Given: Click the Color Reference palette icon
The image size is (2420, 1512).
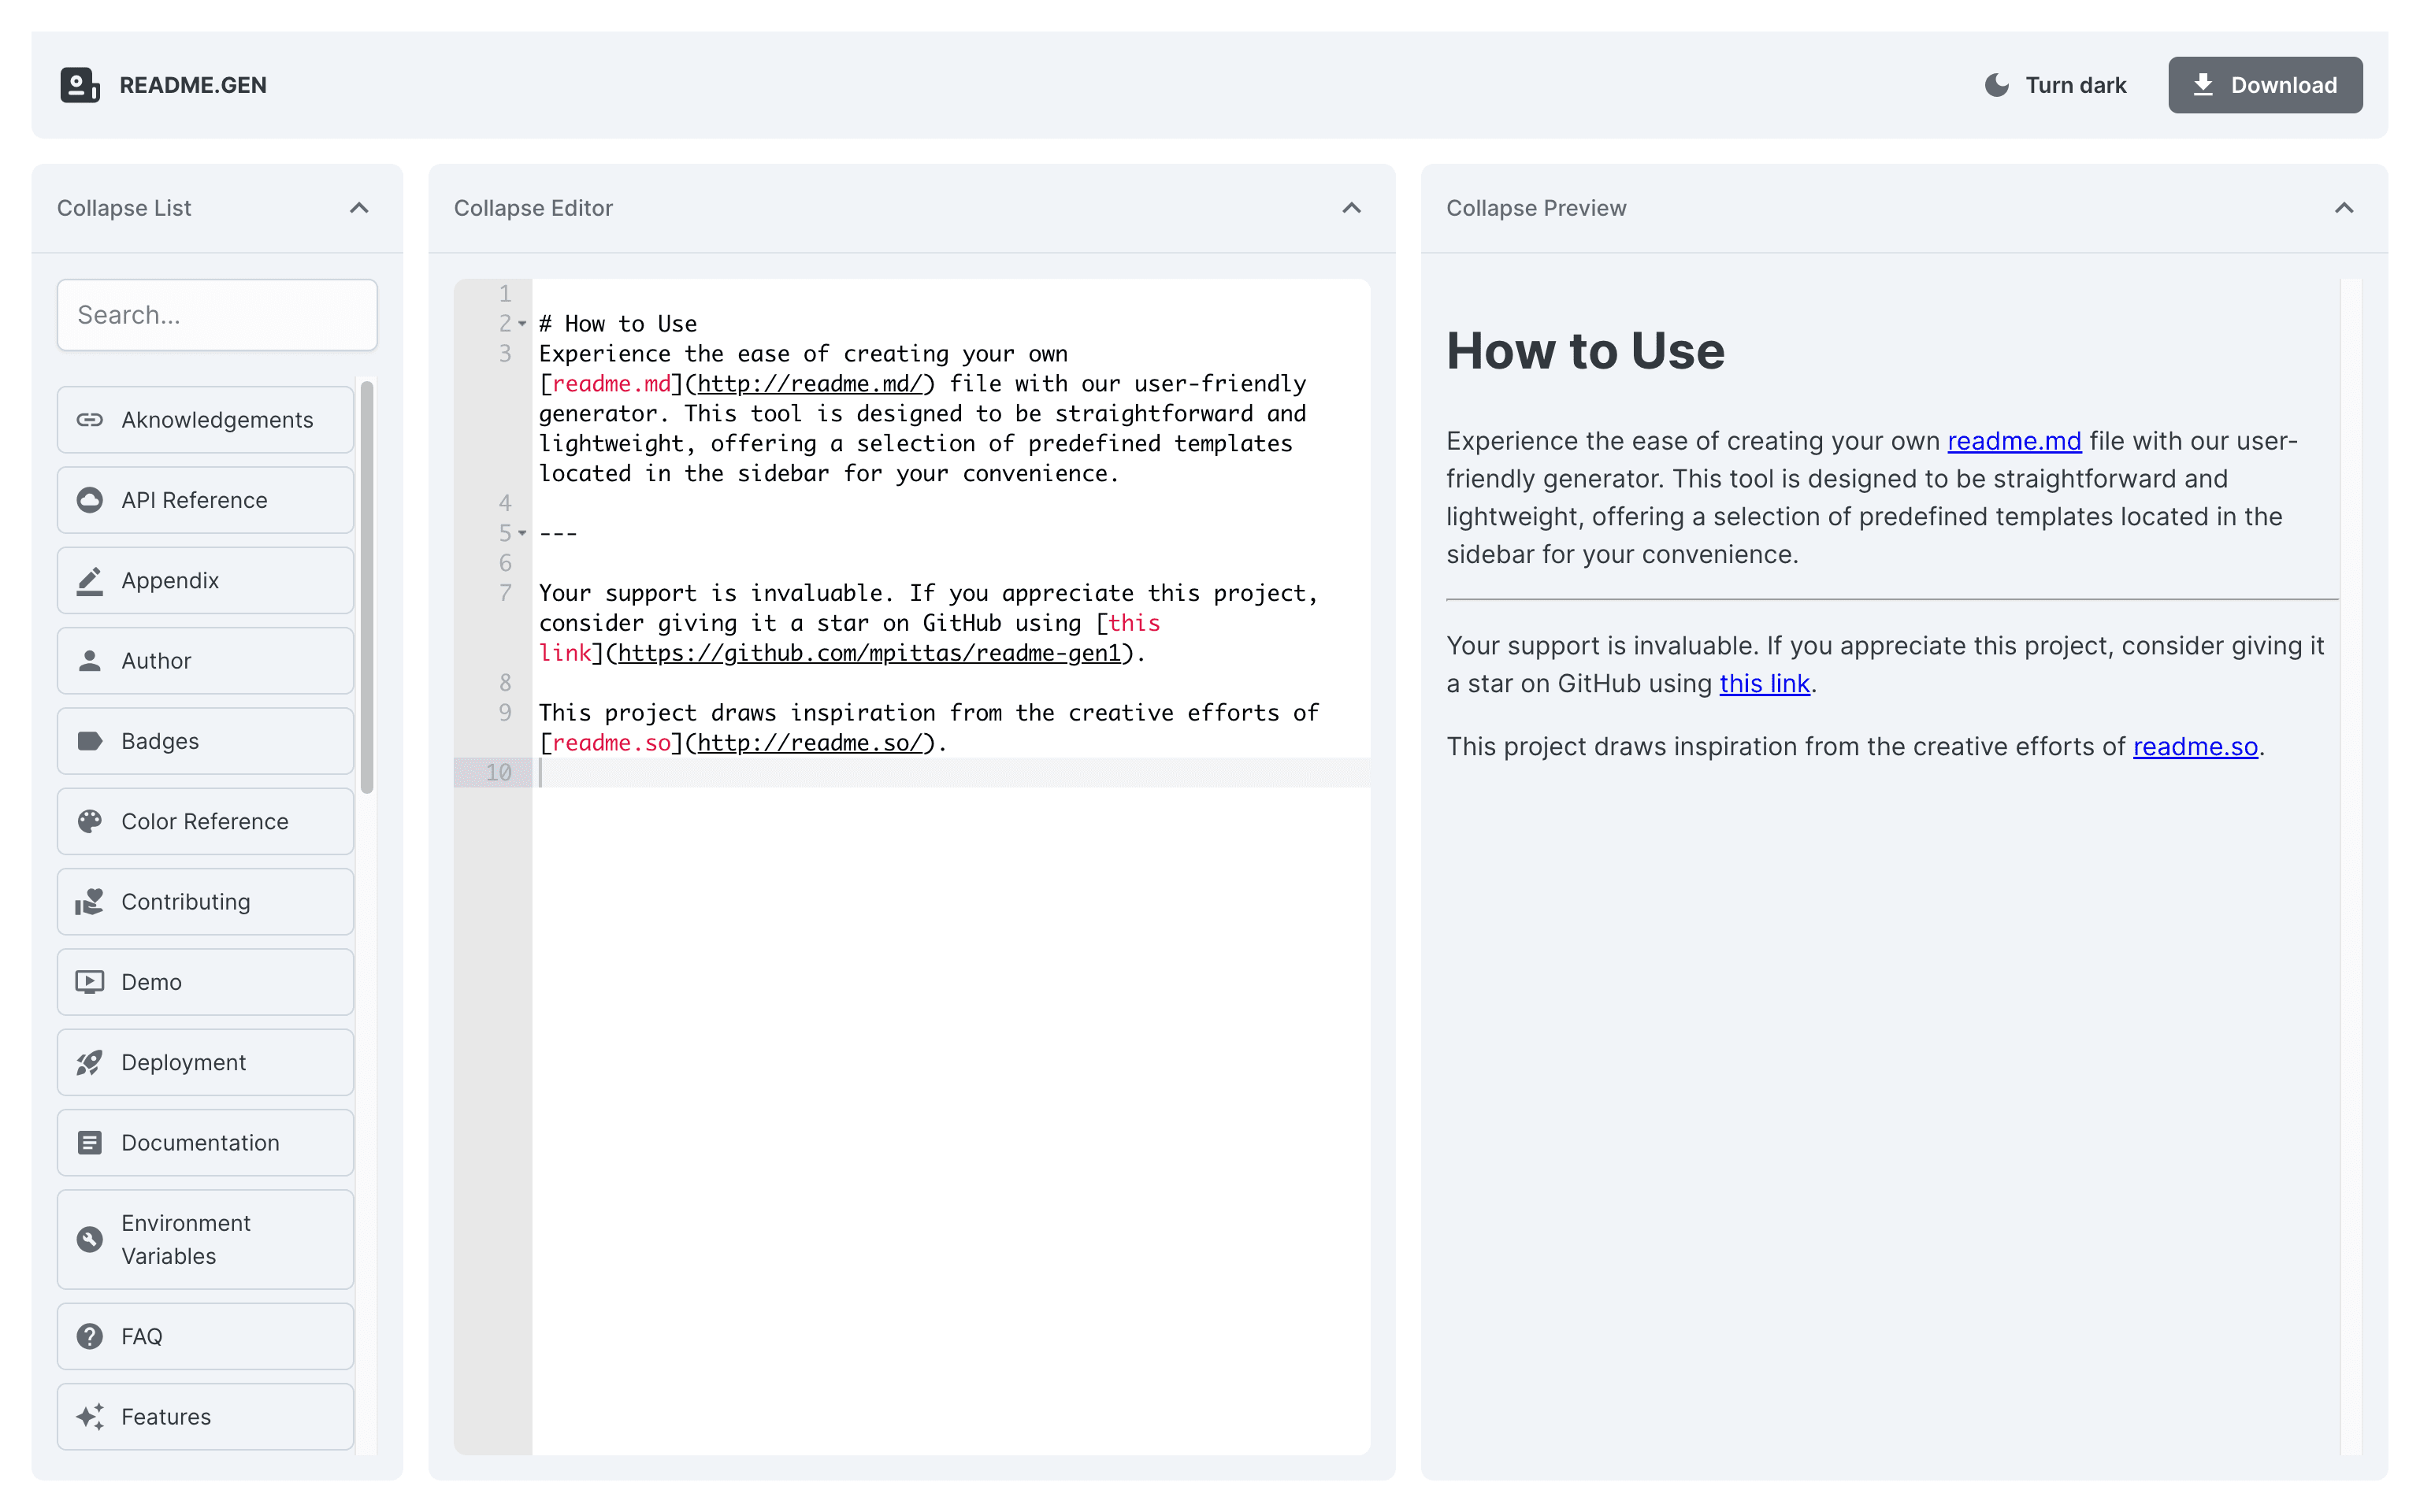Looking at the screenshot, I should coord(90,821).
